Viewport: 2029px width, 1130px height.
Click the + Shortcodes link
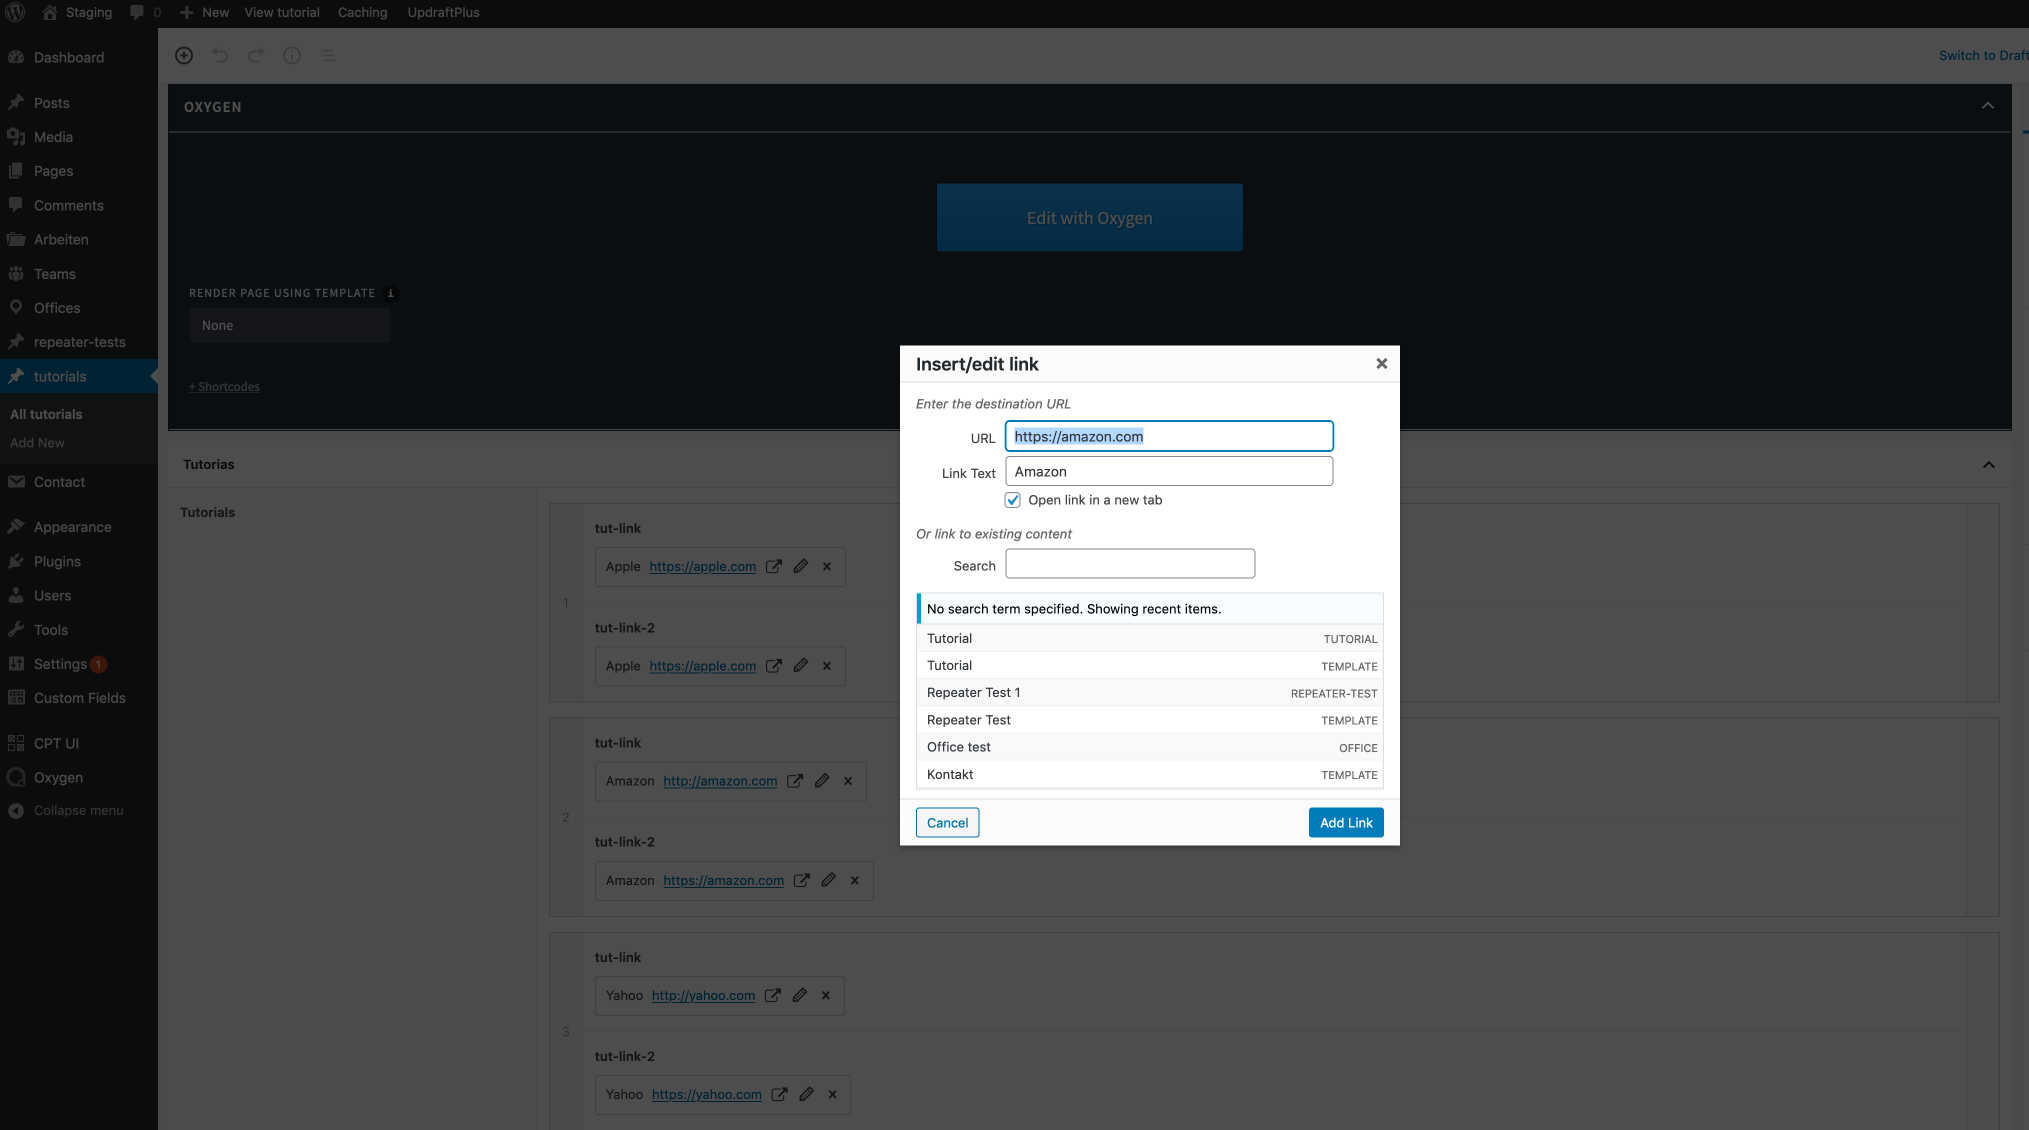pos(224,387)
